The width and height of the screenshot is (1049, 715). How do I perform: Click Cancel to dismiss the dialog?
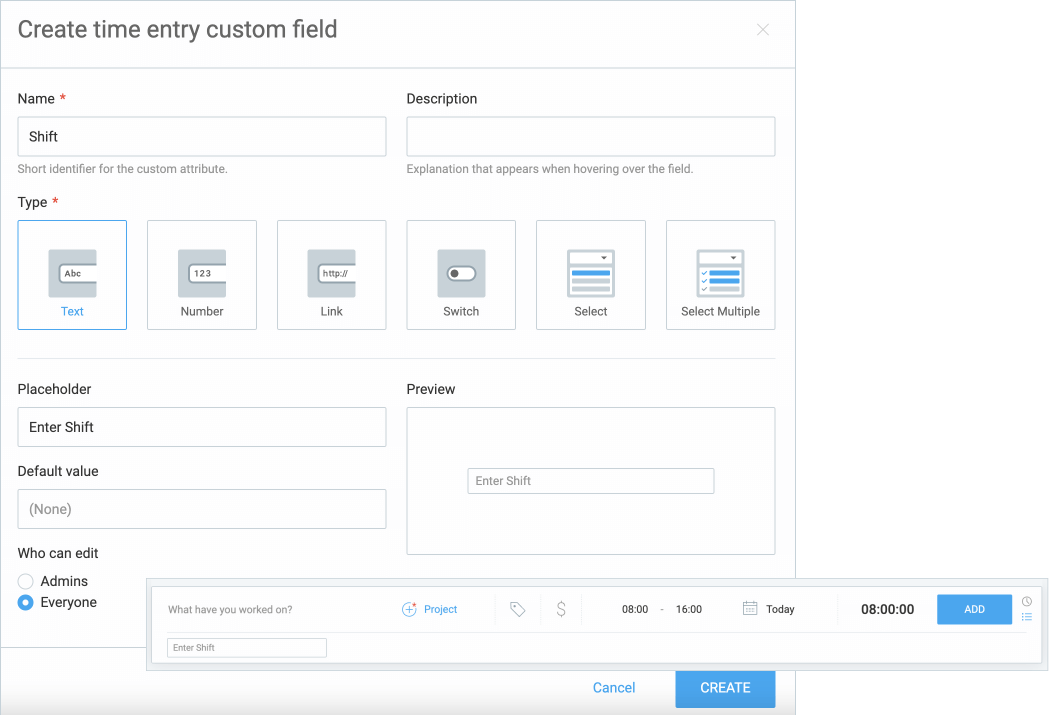pyautogui.click(x=613, y=688)
